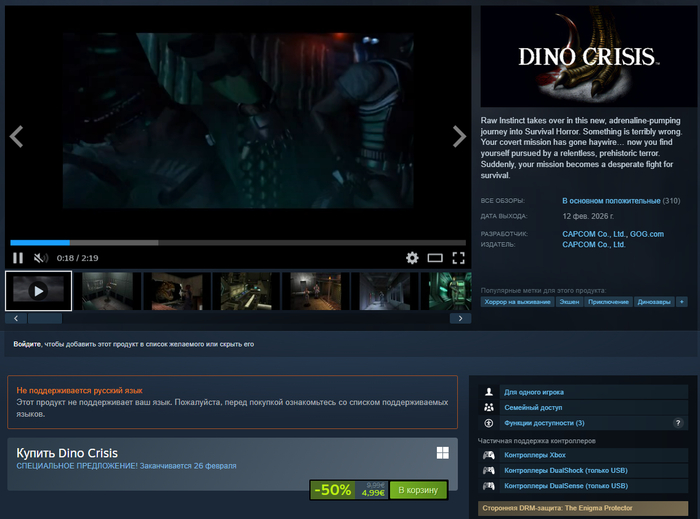Click the single-player icon

[x=489, y=393]
